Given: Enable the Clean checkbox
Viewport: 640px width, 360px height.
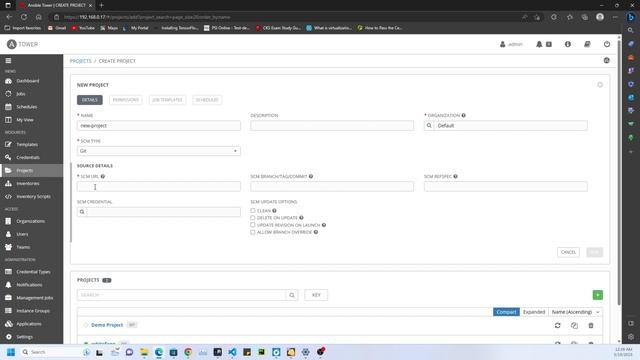Looking at the screenshot, I should point(253,211).
